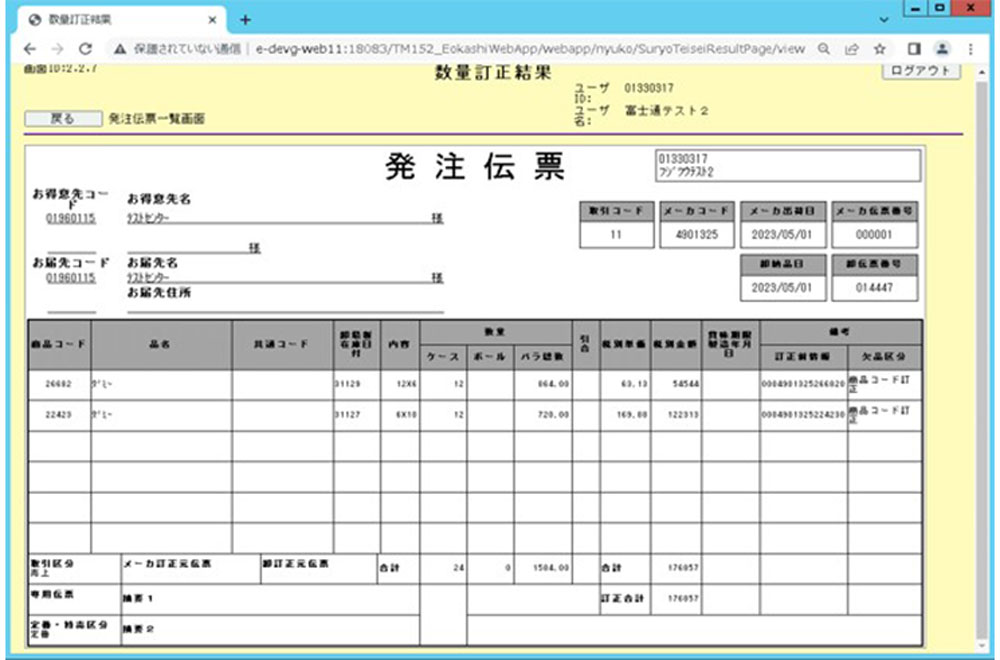Click product code 22423 in the table
Screen dimensions: 1000x660
pos(59,415)
